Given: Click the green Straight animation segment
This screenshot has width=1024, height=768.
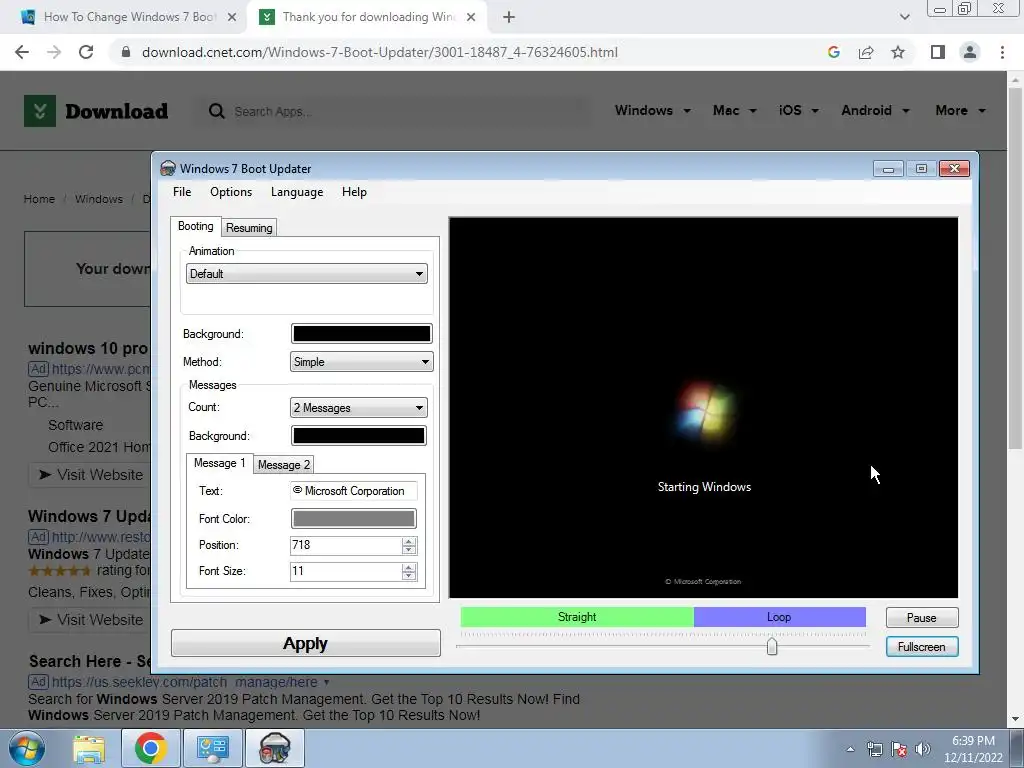Looking at the screenshot, I should pyautogui.click(x=577, y=616).
